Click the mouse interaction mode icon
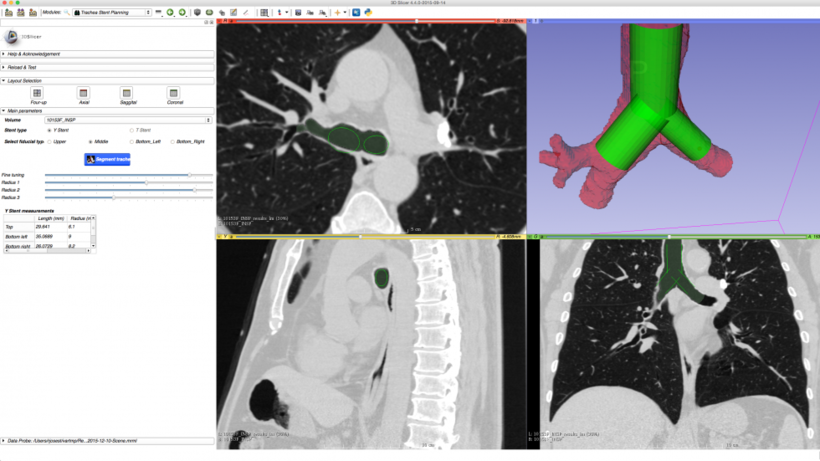This screenshot has width=820, height=461. pyautogui.click(x=279, y=12)
